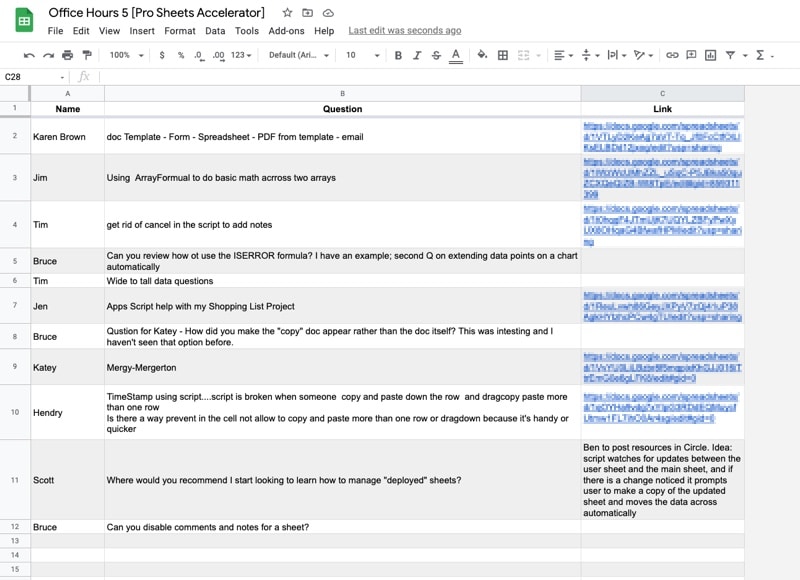
Task: Click the Google Sheets home icon
Action: (x=24, y=21)
